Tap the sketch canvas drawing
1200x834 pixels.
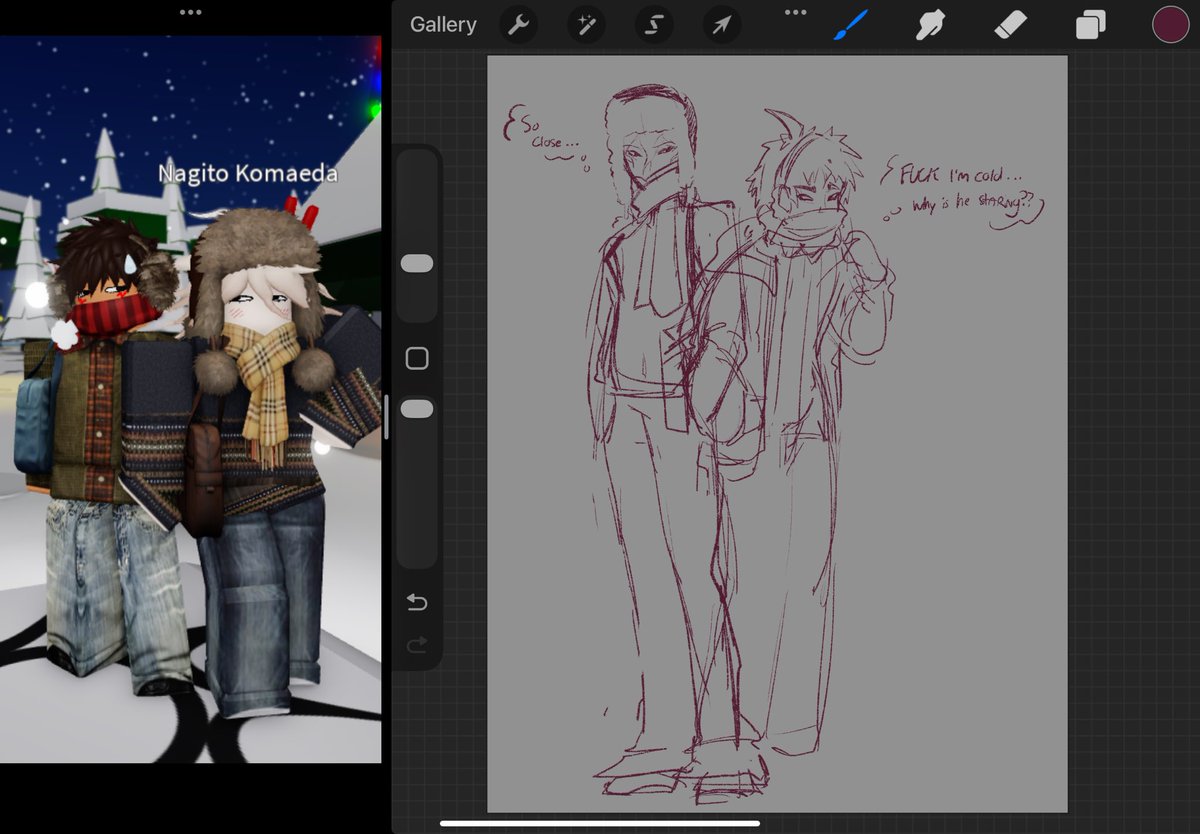tap(777, 434)
